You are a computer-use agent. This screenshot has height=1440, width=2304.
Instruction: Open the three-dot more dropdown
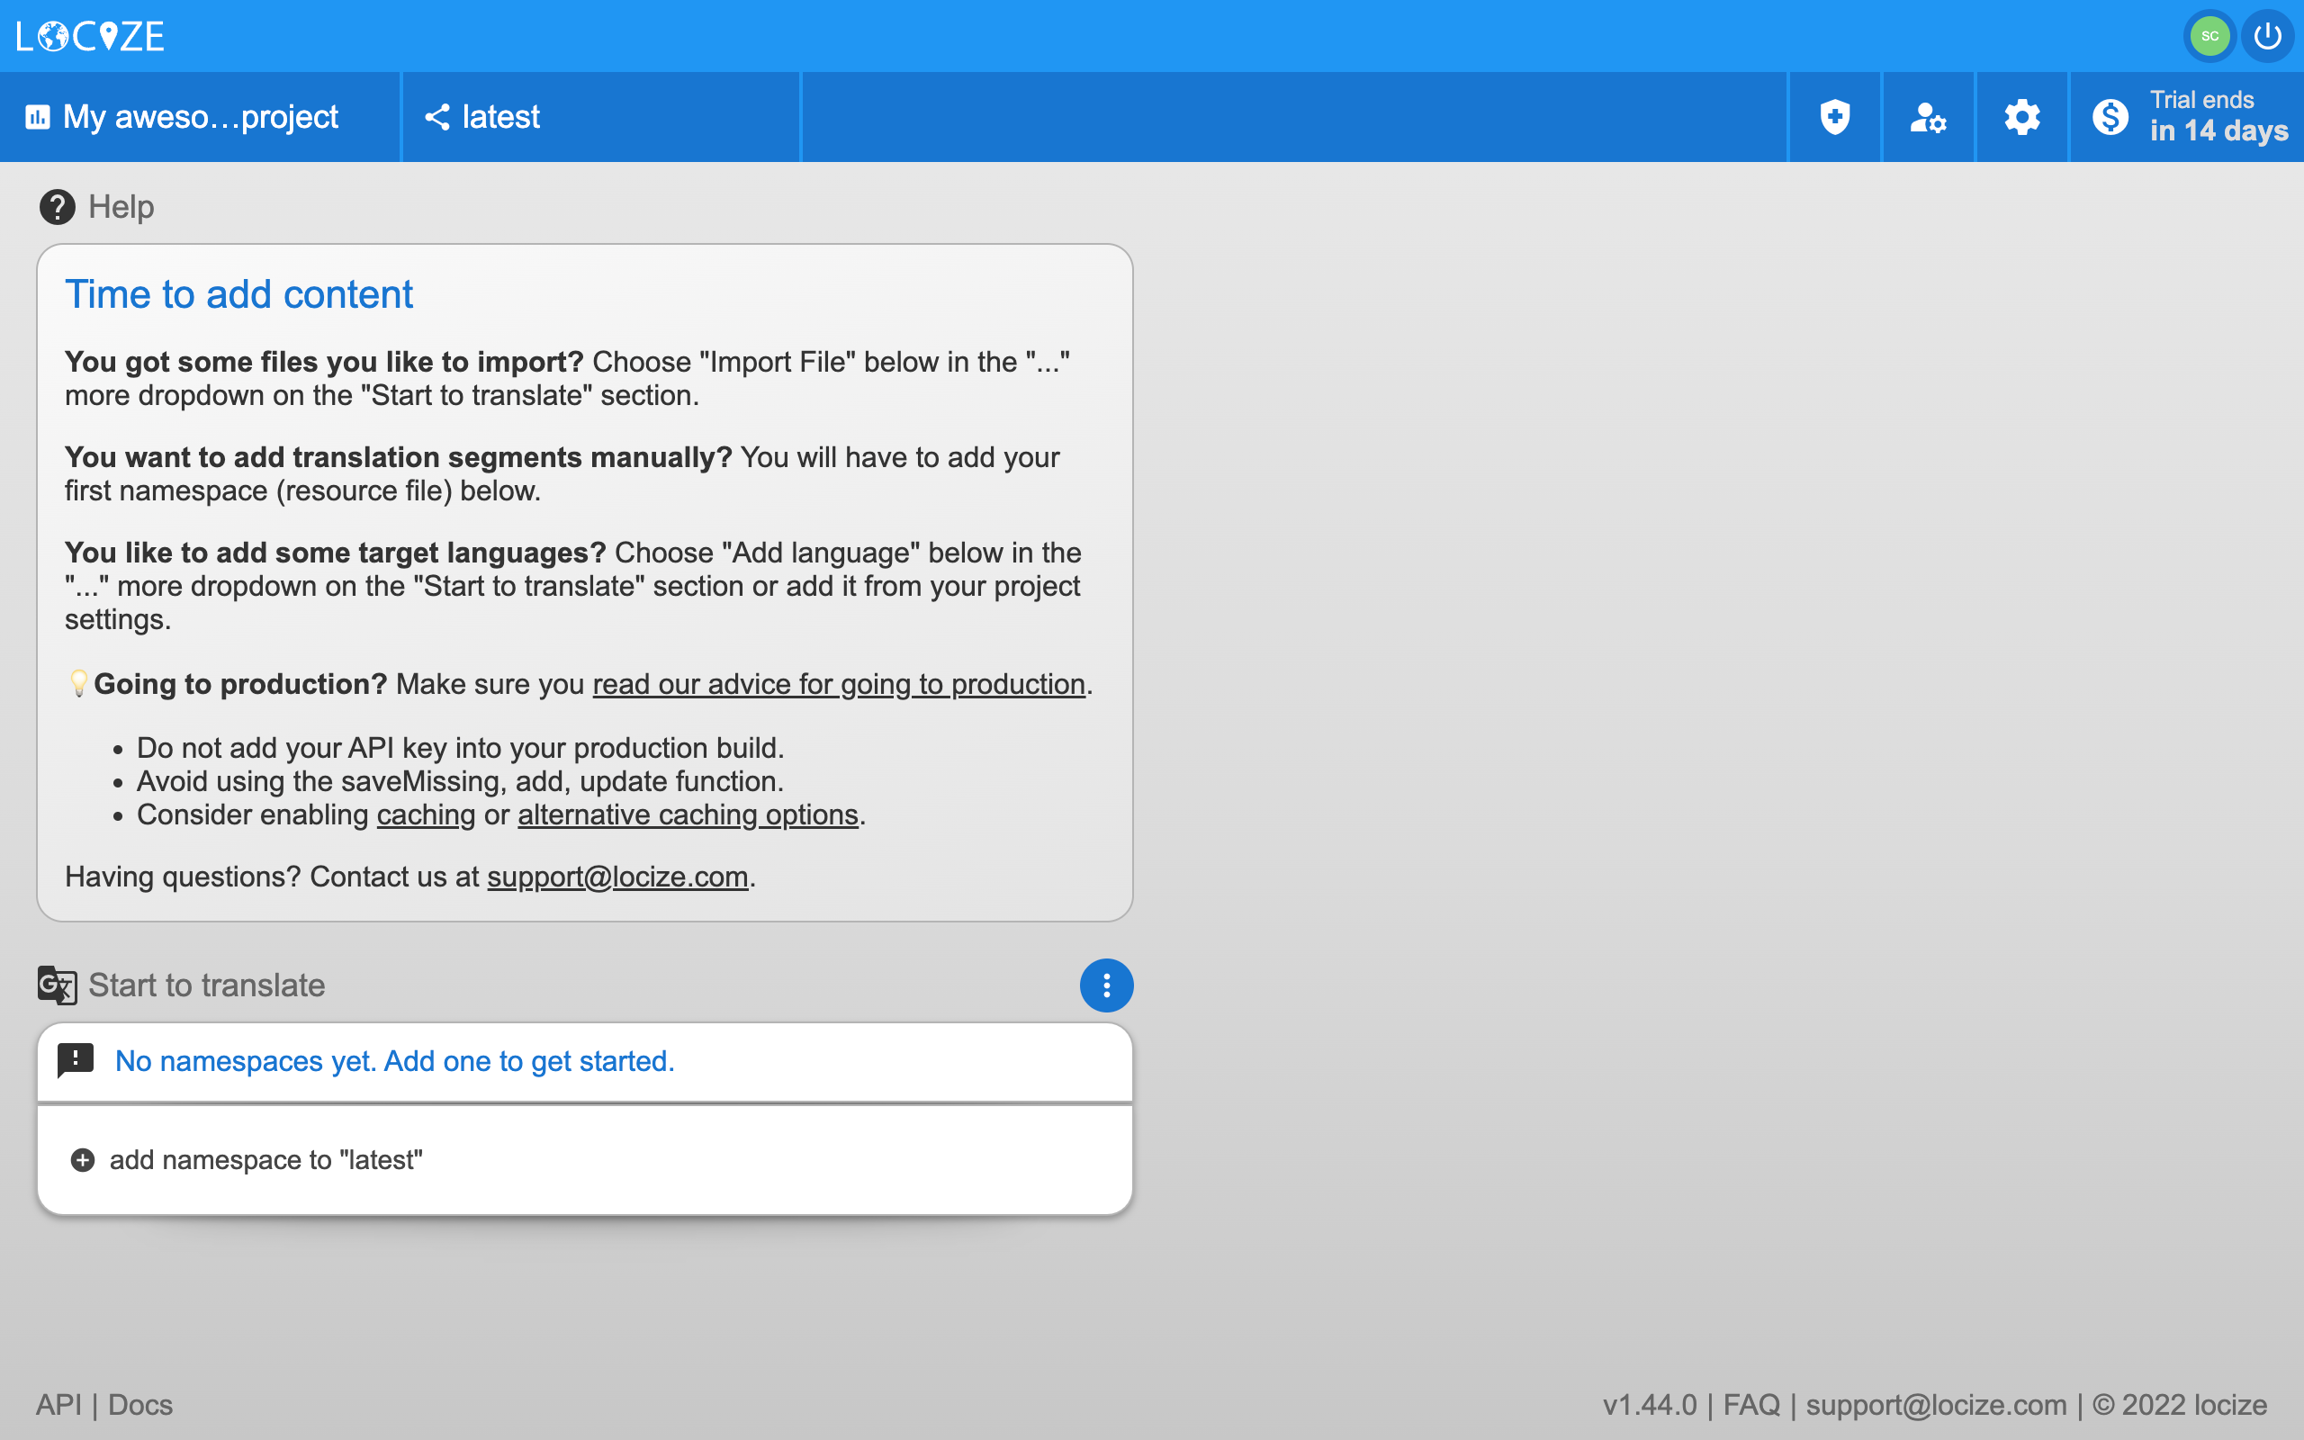pyautogui.click(x=1106, y=985)
